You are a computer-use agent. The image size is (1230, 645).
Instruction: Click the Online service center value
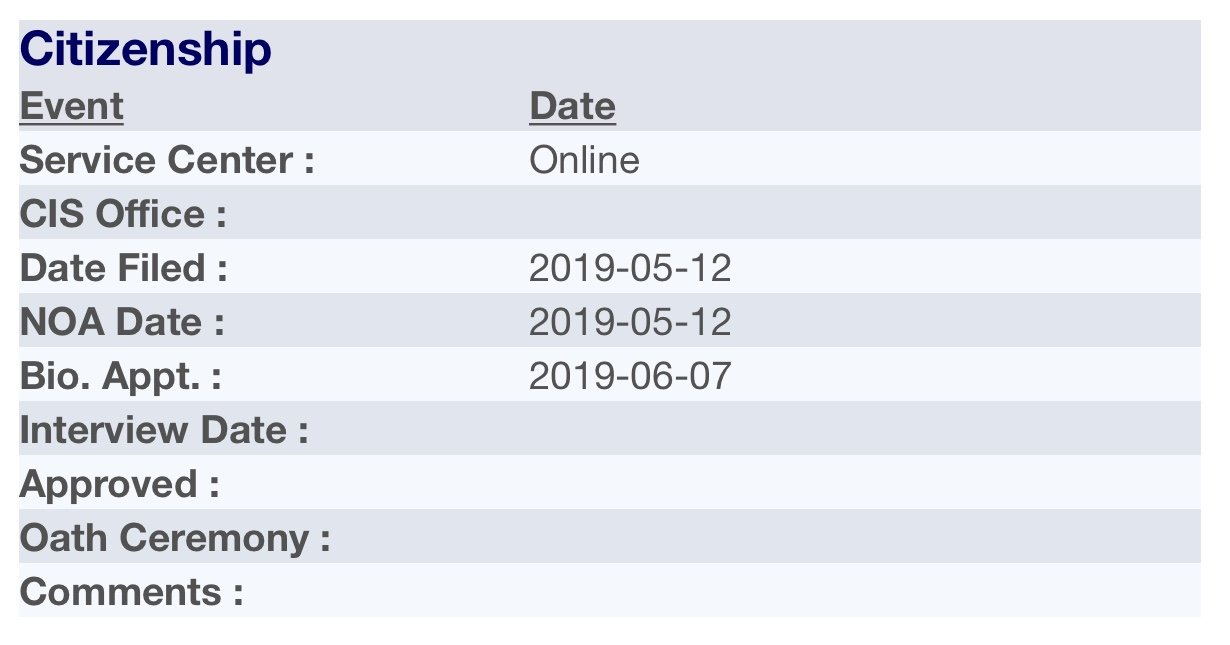584,160
